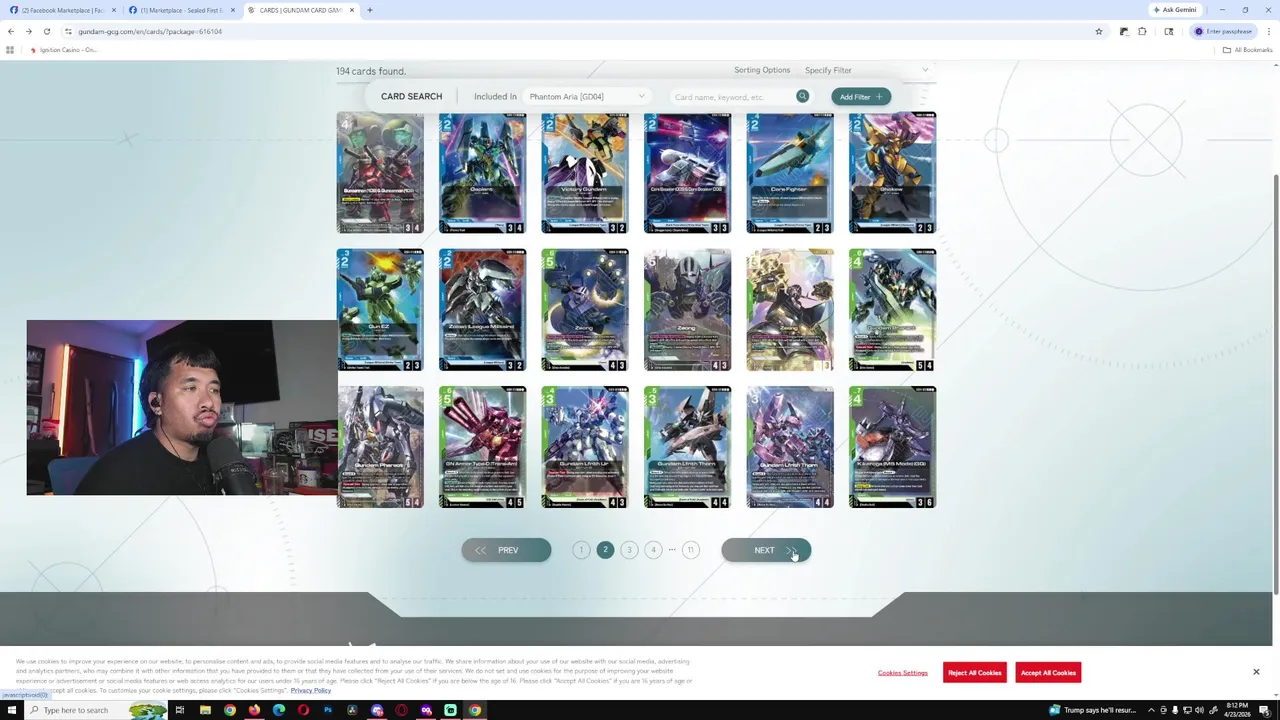Go forward in browser history
This screenshot has height=720, width=1280.
point(29,31)
